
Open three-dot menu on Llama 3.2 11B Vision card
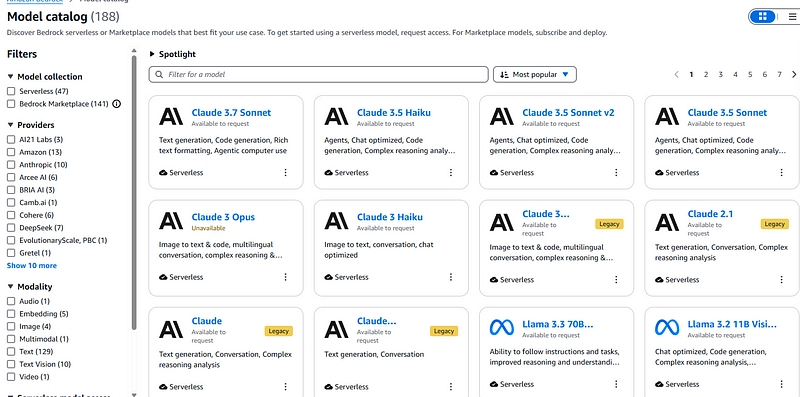pyautogui.click(x=781, y=384)
